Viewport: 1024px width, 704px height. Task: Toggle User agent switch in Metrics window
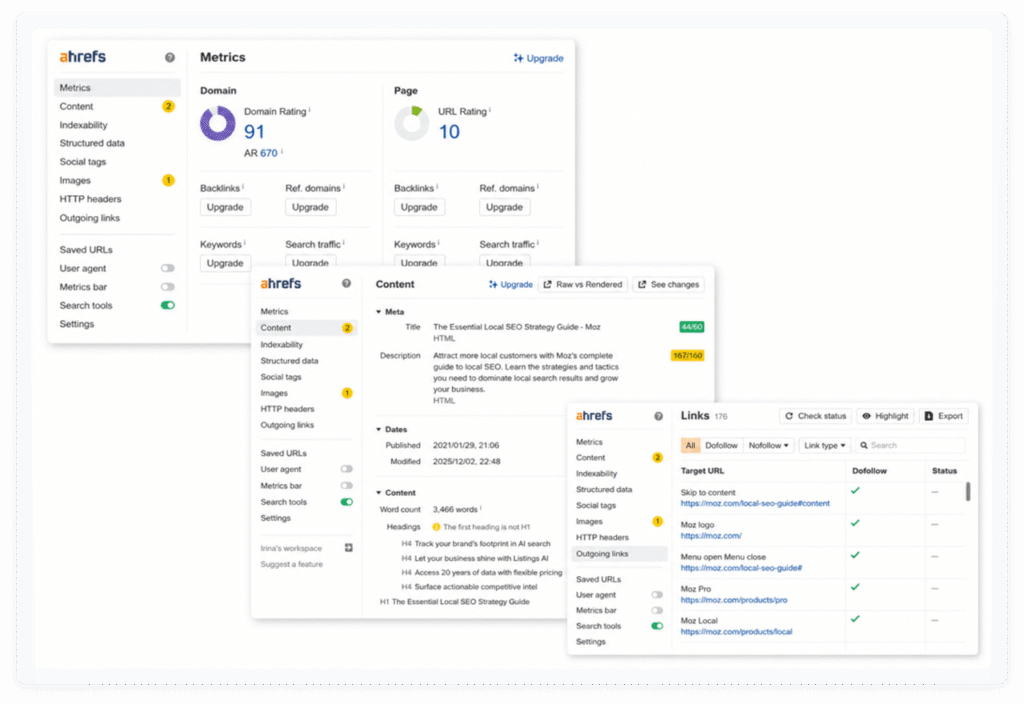168,268
